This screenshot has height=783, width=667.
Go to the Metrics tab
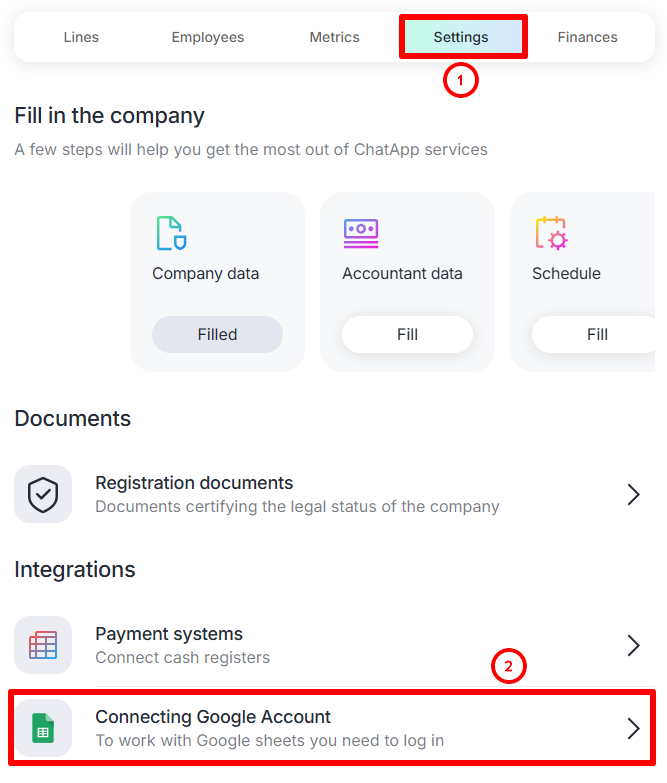335,37
